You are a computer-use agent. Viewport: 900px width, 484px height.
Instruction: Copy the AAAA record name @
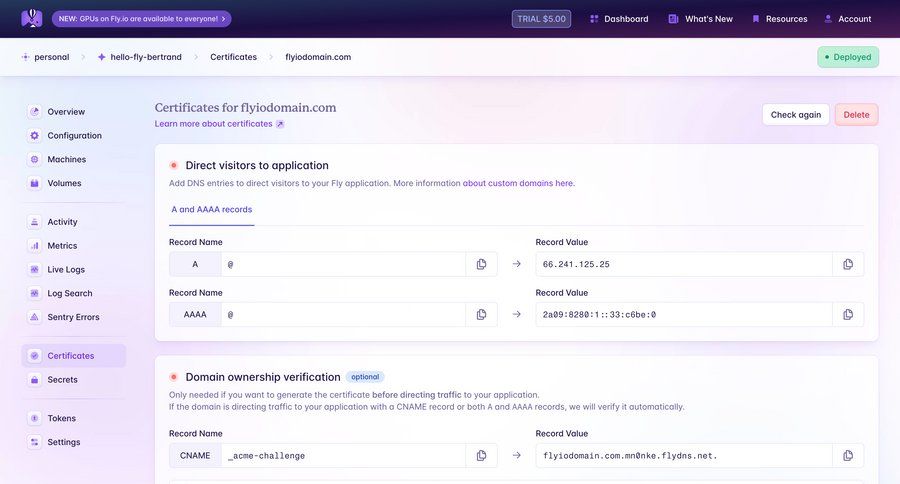pyautogui.click(x=482, y=315)
